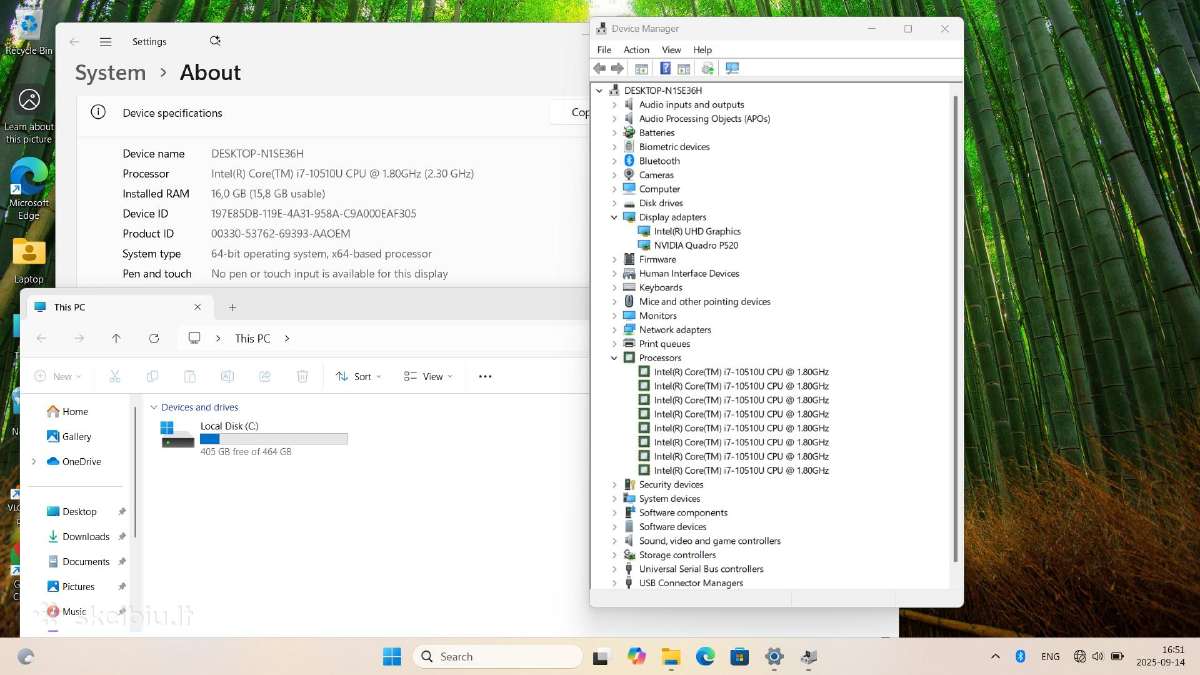Click the New button in File Explorer
Screen dimensions: 1200x675
[57, 376]
